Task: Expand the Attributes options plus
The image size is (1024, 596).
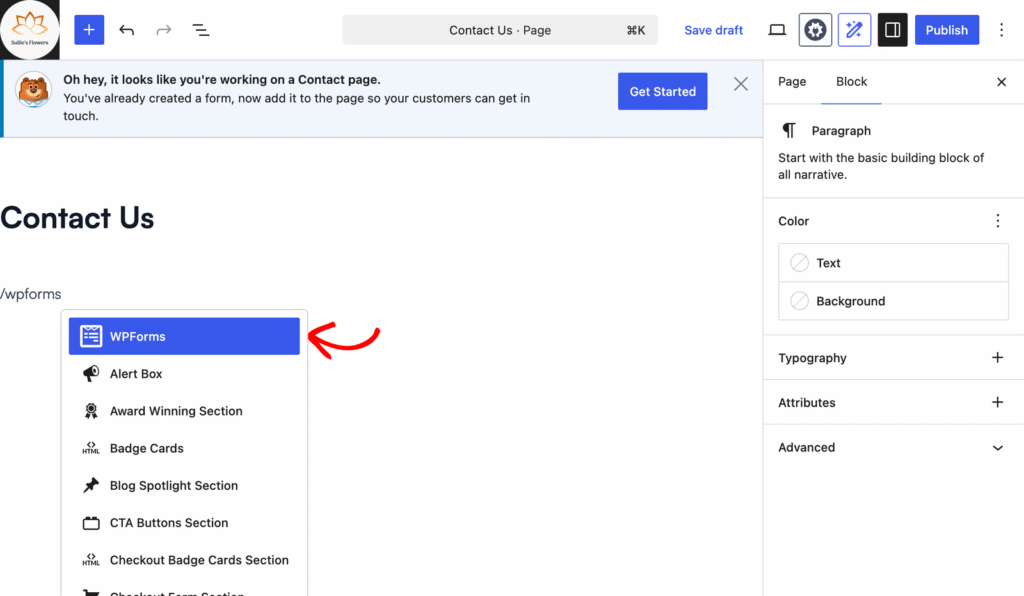Action: [997, 402]
